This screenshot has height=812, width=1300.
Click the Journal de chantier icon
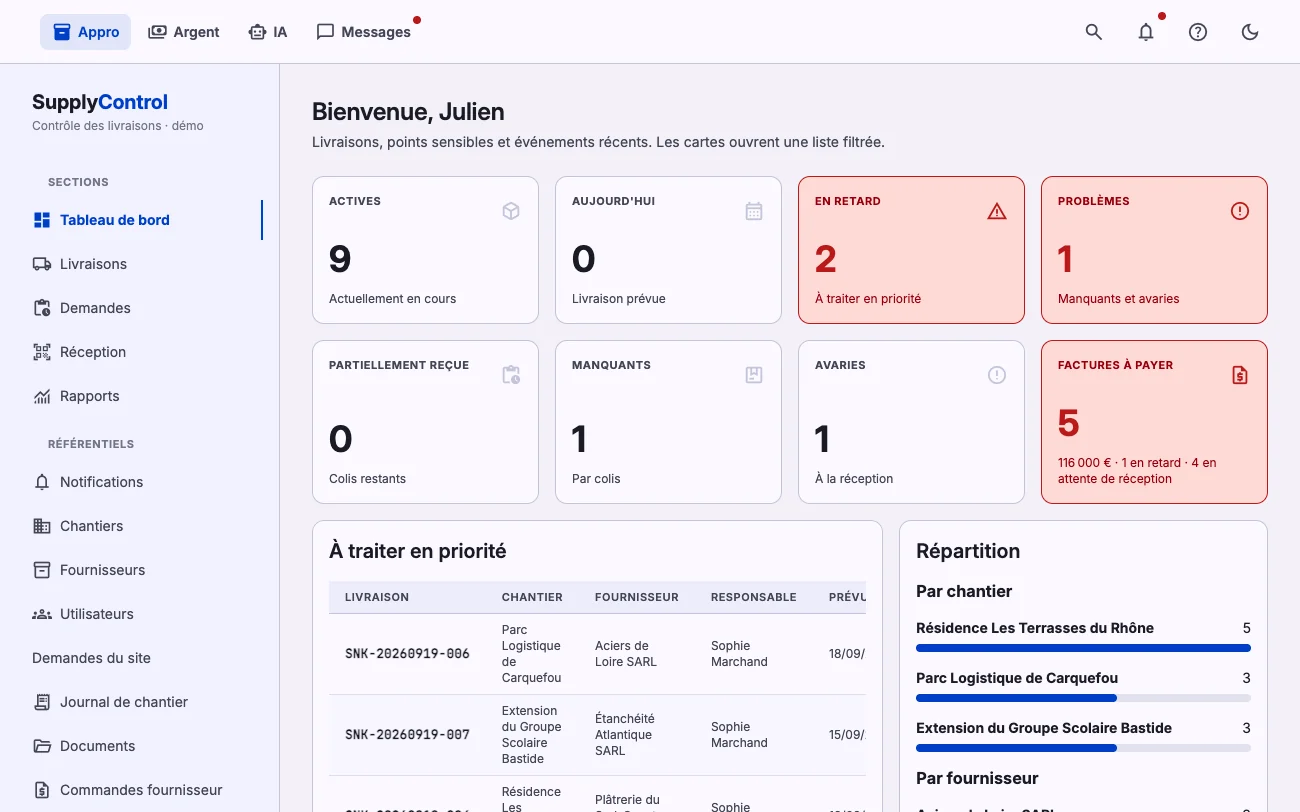click(x=42, y=702)
